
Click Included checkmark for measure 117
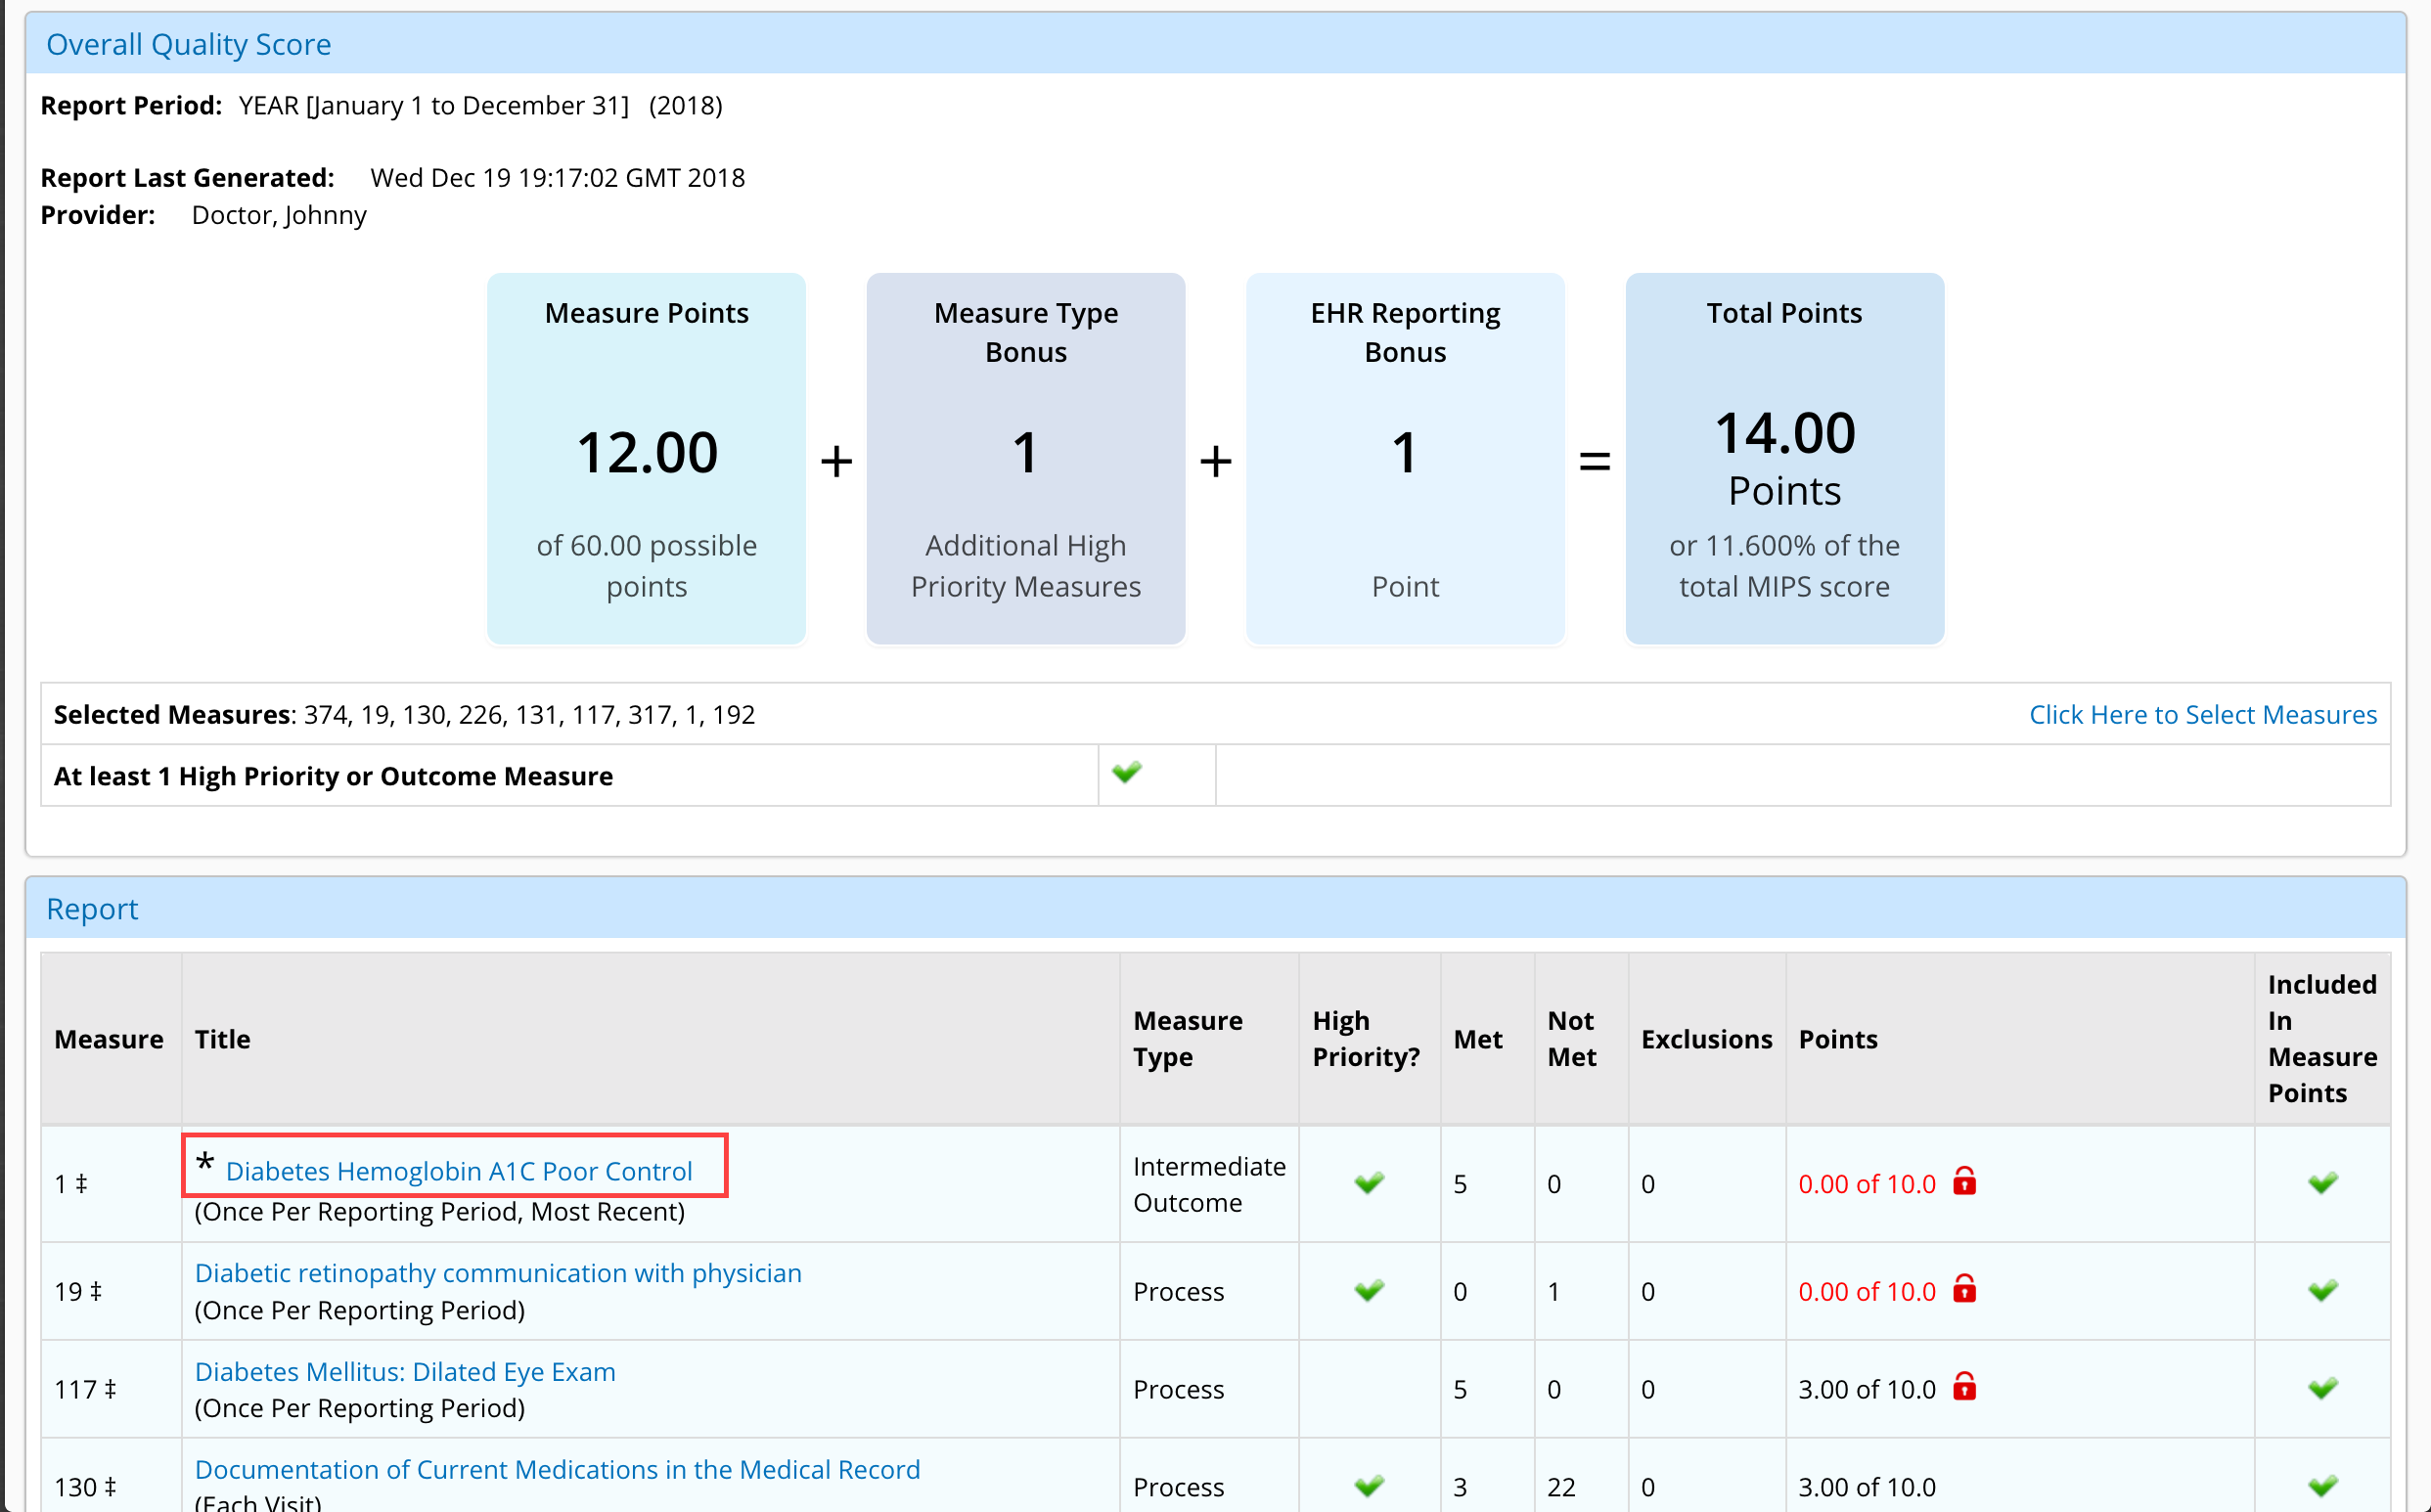click(2322, 1388)
